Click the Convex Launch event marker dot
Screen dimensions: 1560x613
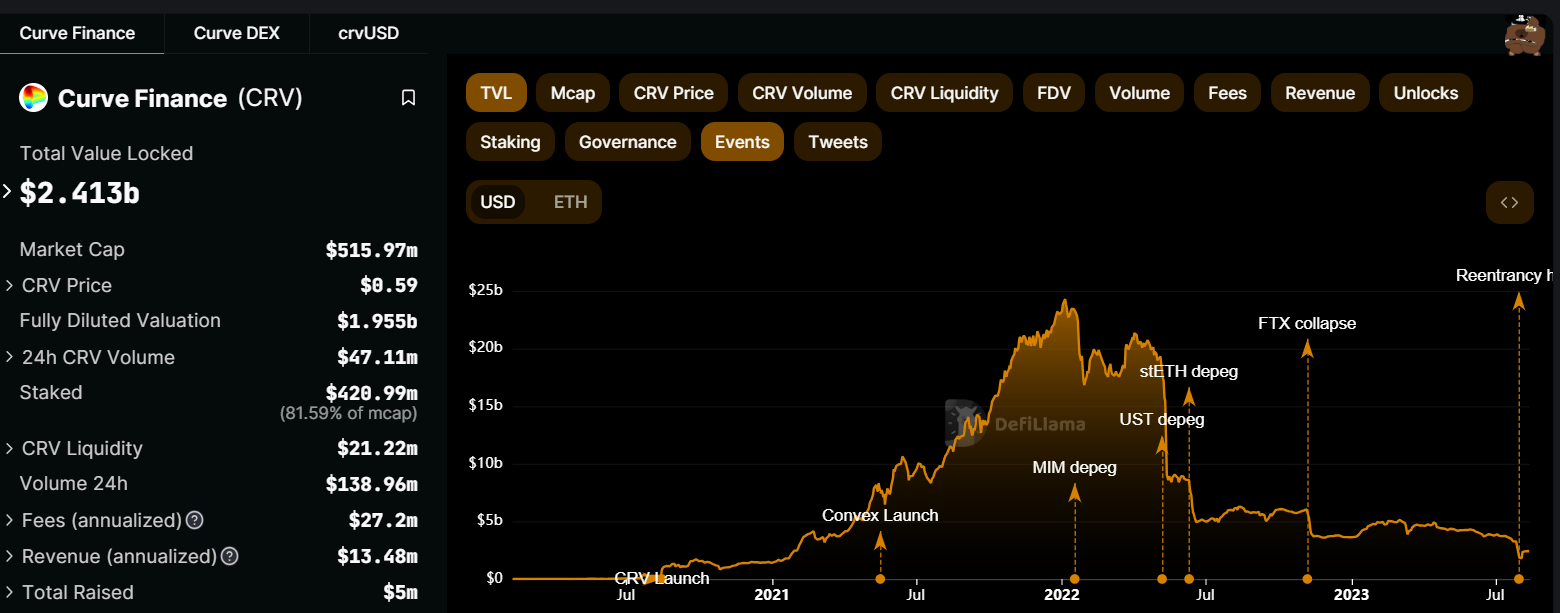pyautogui.click(x=880, y=579)
